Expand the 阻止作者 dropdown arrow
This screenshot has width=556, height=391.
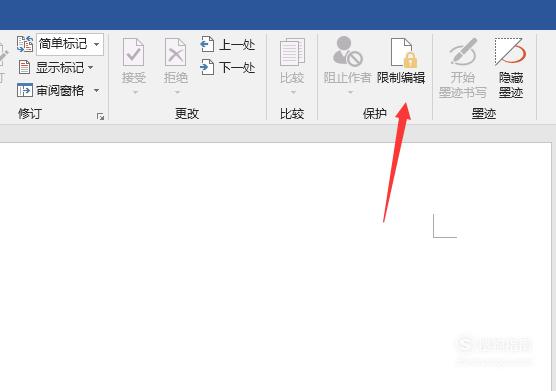point(350,93)
